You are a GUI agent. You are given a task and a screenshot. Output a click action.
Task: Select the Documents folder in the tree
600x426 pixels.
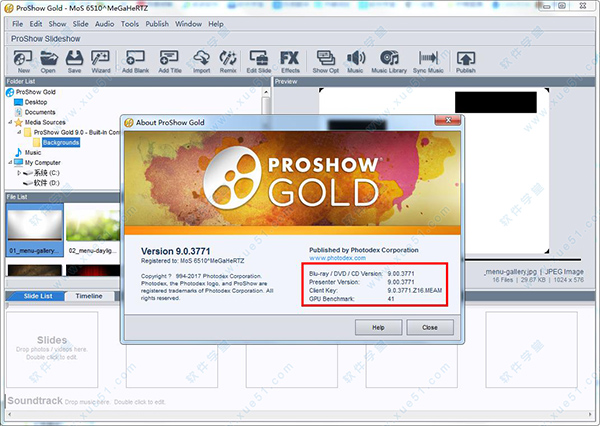(x=35, y=112)
